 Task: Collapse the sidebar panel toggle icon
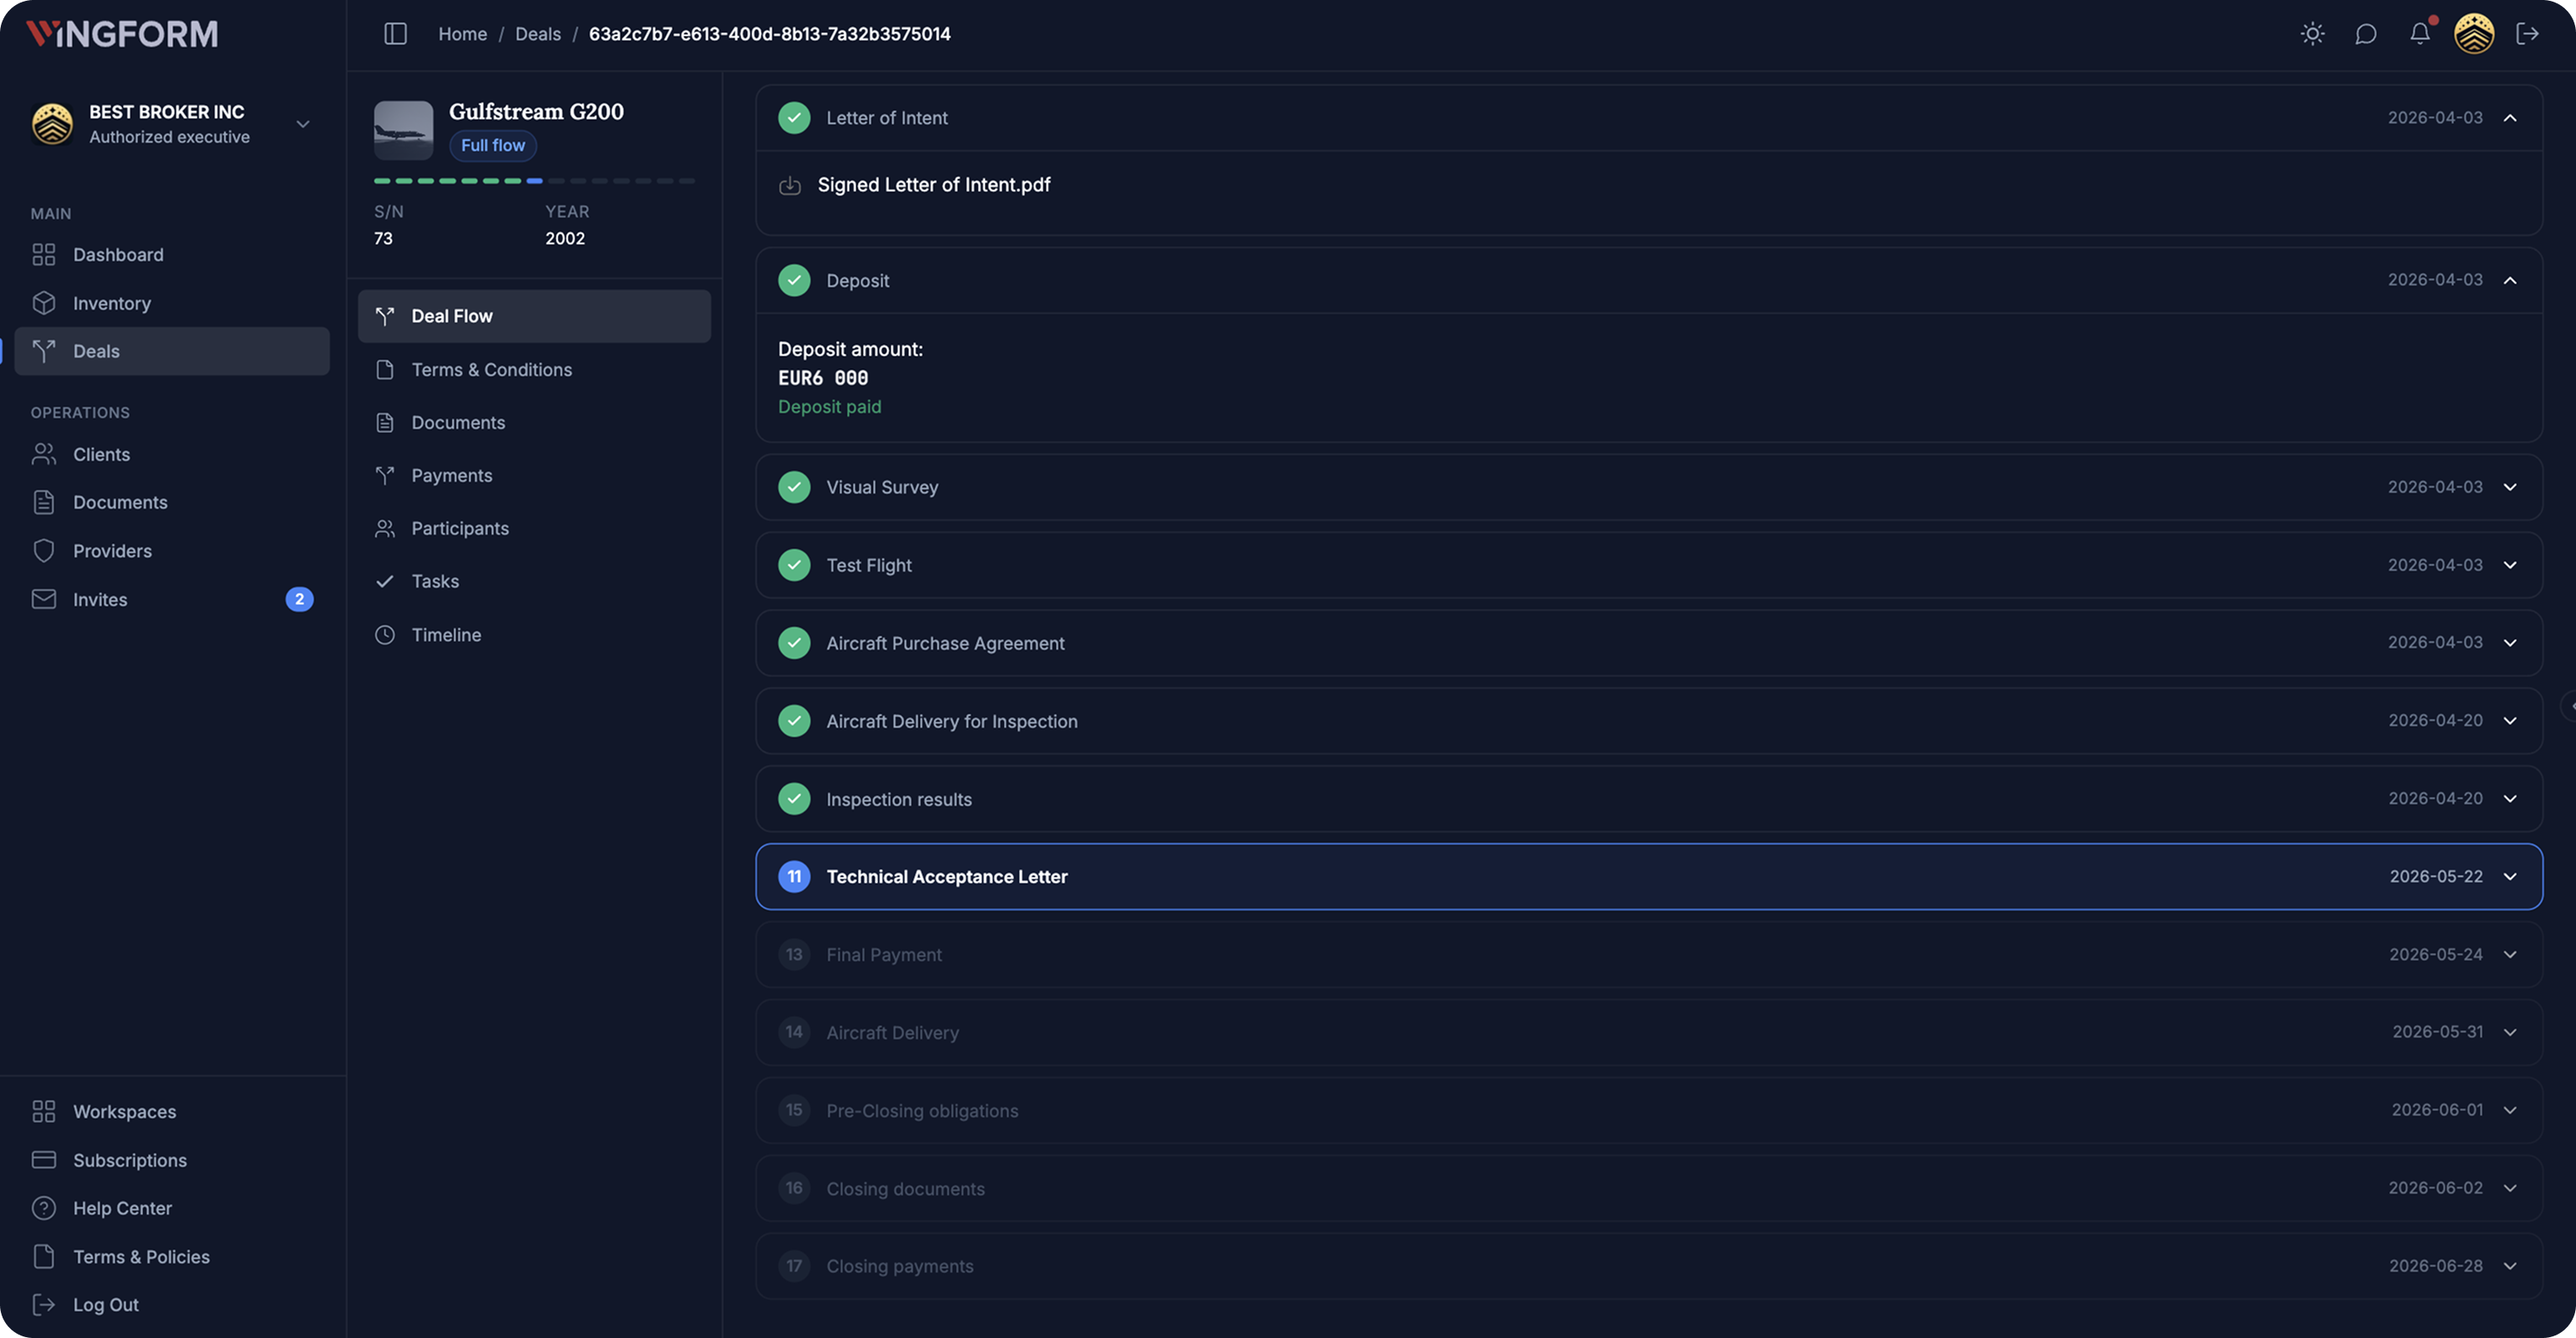coord(394,33)
